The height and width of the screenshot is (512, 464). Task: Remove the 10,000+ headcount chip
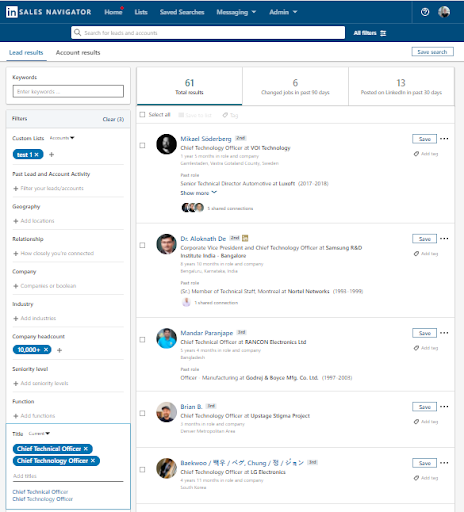point(46,349)
